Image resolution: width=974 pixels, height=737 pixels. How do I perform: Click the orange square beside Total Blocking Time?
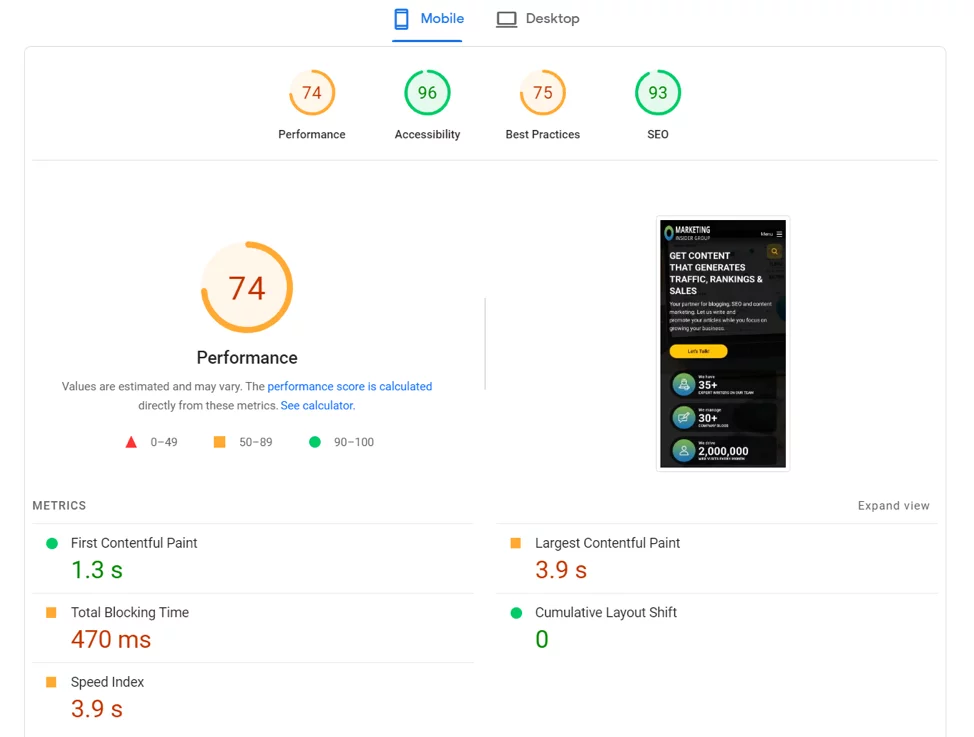[52, 613]
